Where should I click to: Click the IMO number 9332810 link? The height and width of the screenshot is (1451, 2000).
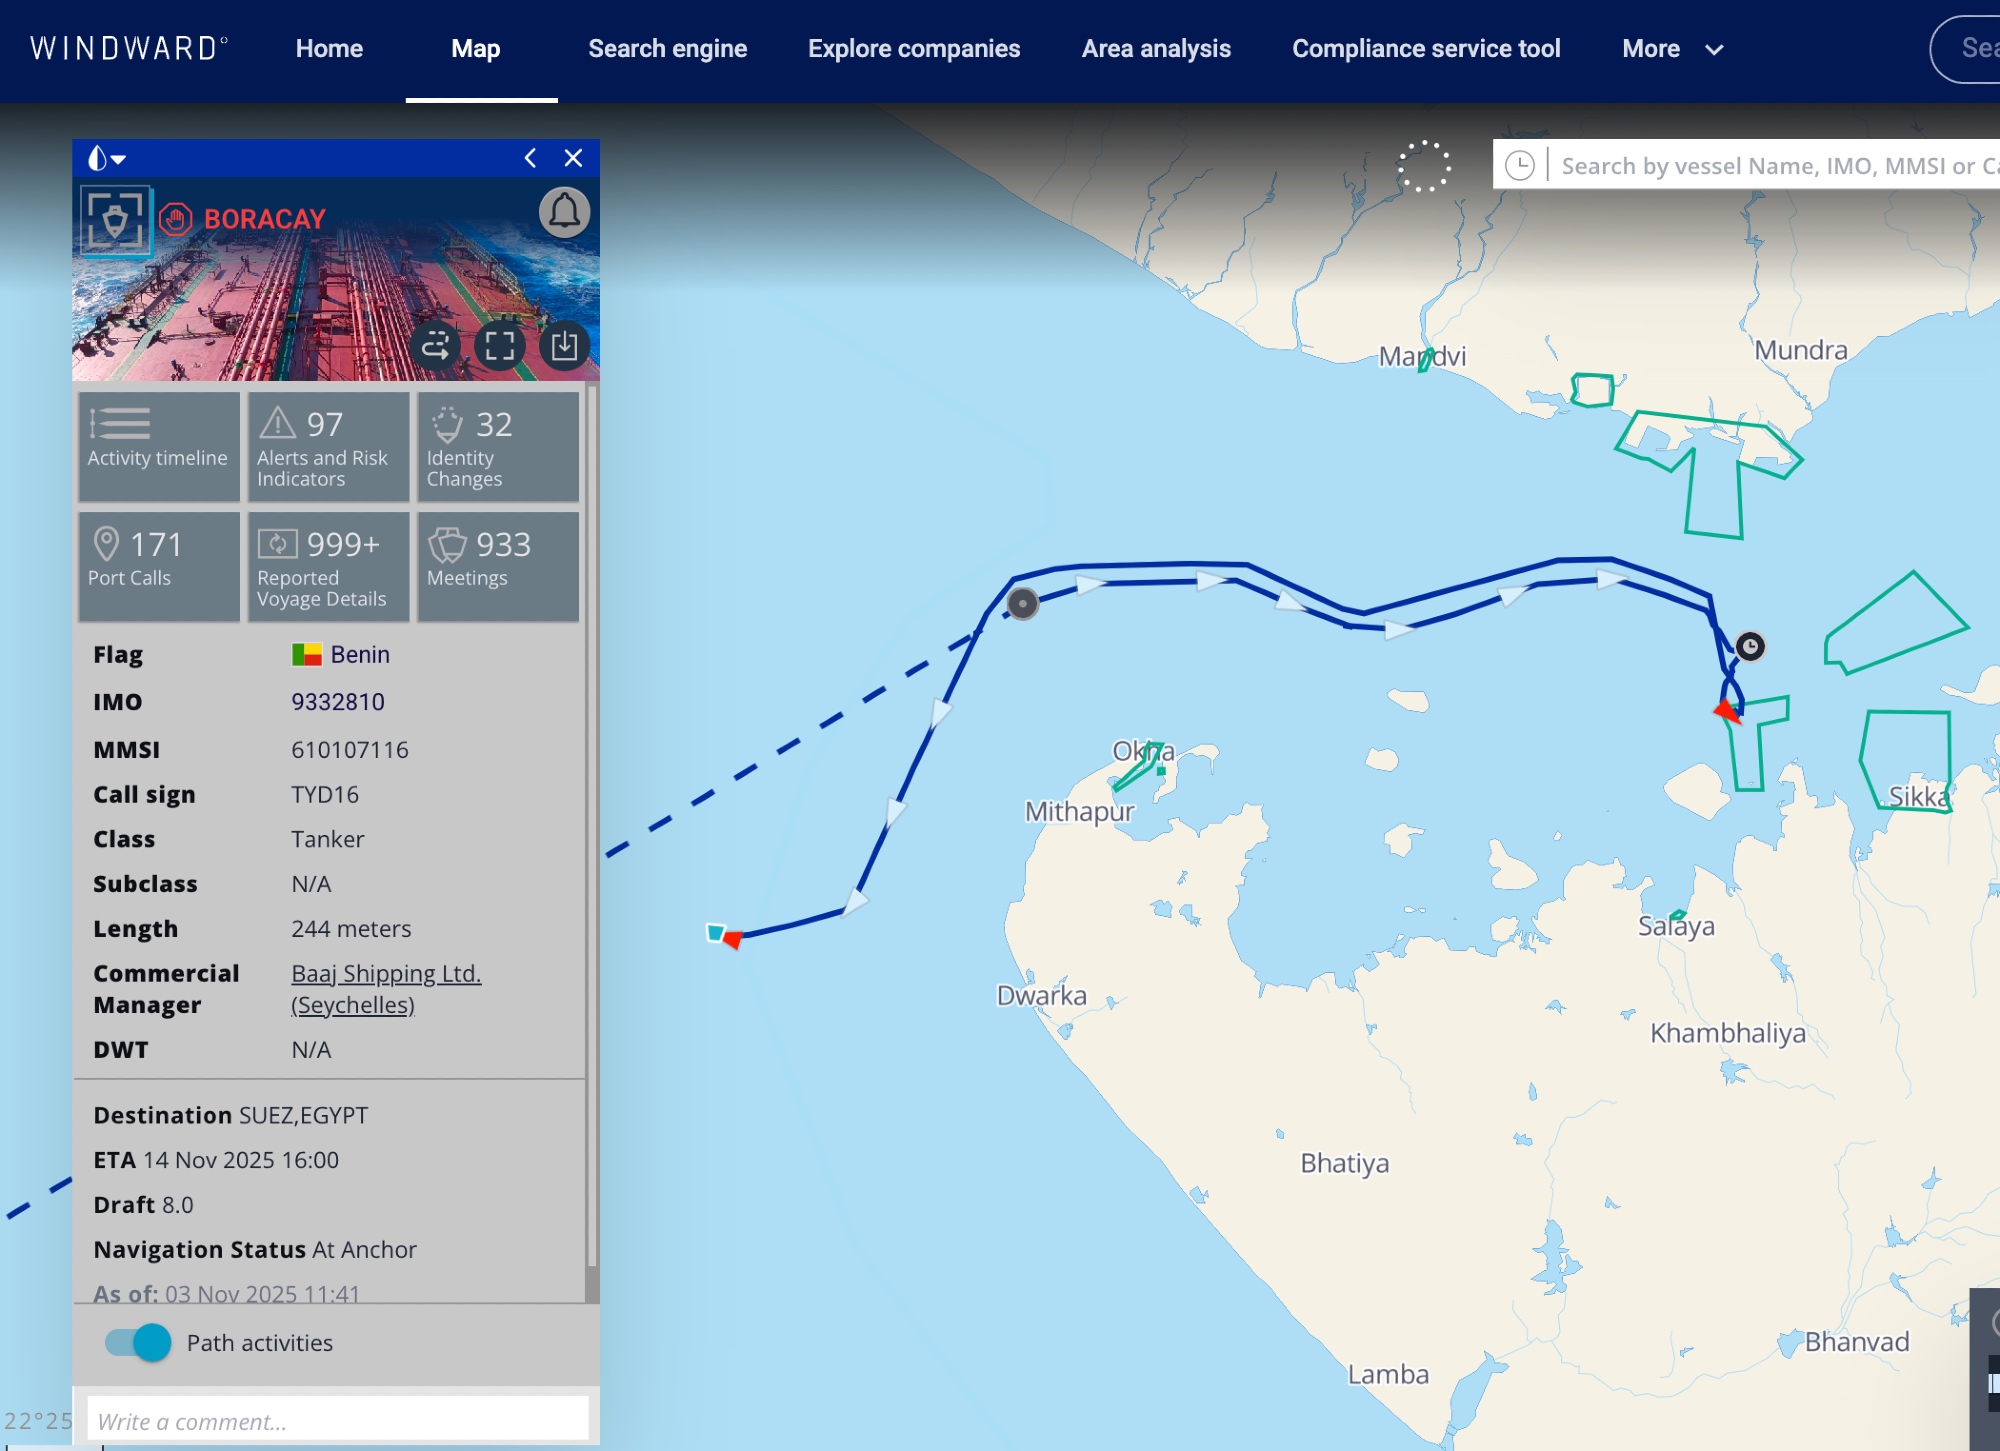click(x=338, y=702)
